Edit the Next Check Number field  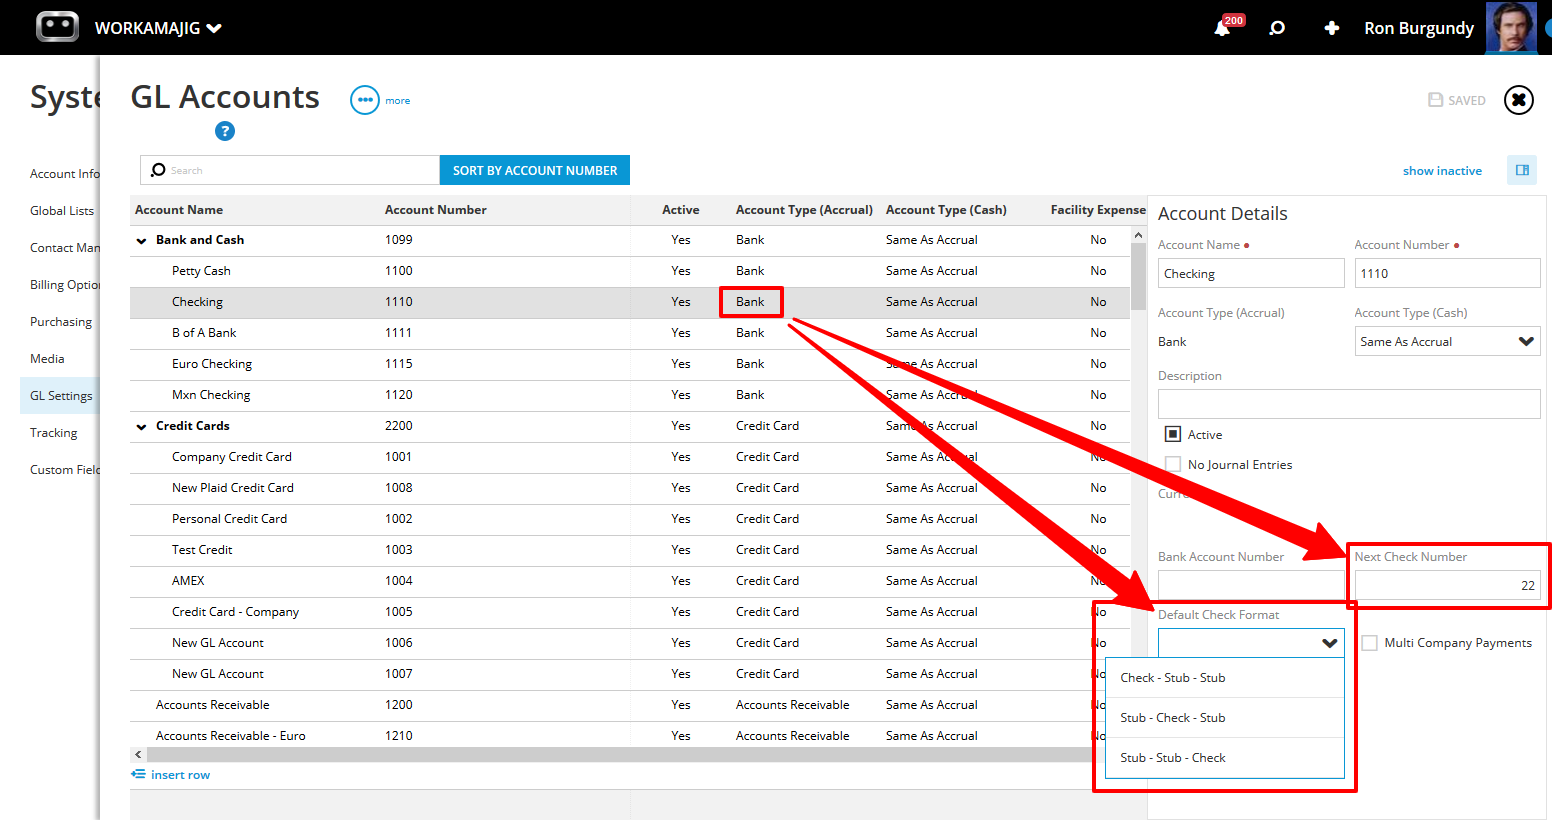pyautogui.click(x=1447, y=585)
